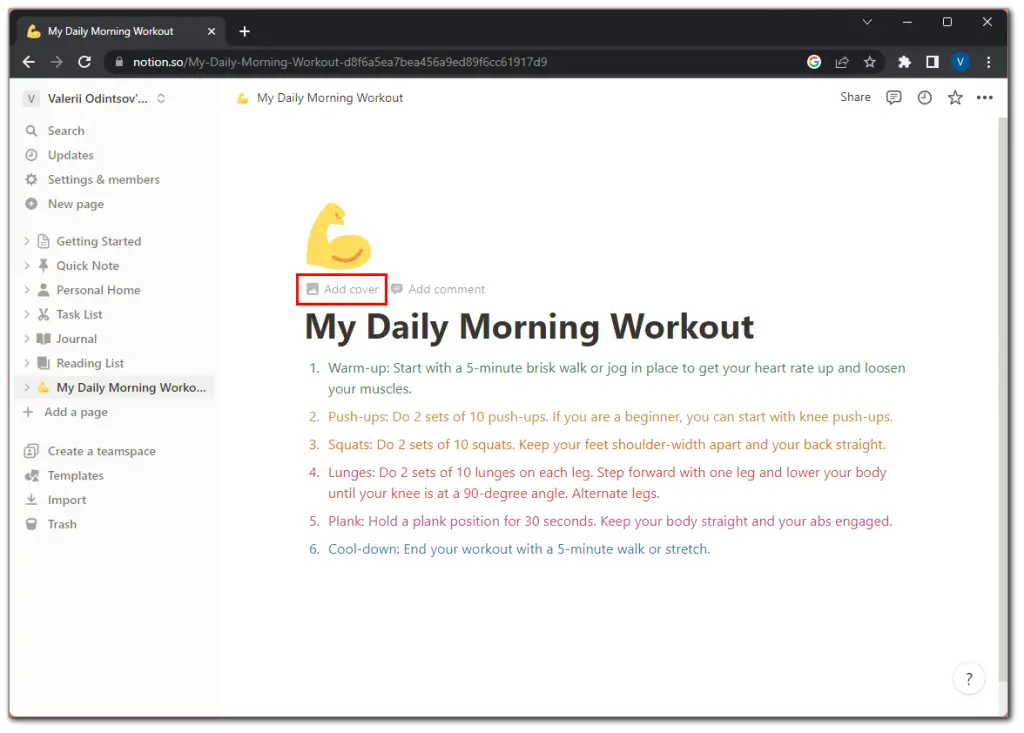Open the Updates bell in sidebar
1024x733 pixels.
click(66, 155)
